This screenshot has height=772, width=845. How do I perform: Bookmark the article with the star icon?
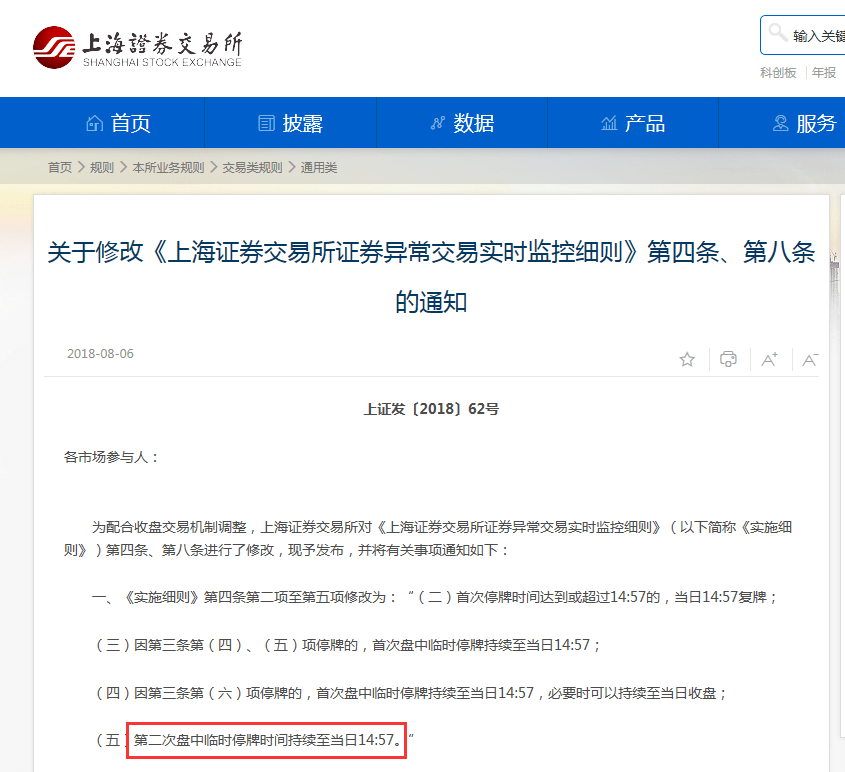[x=687, y=359]
